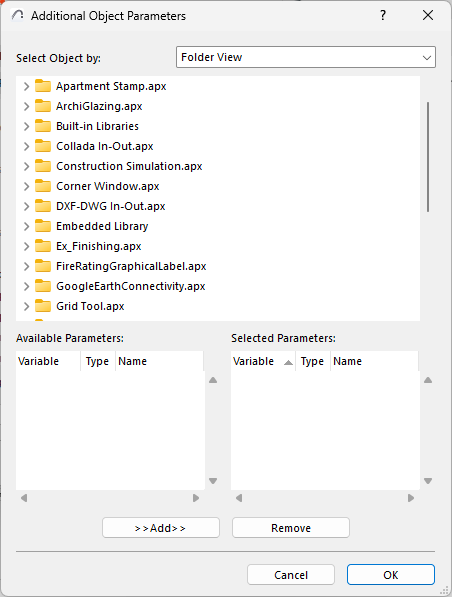Screen dimensions: 452x597
Task: Click Available Parameters scroll right arrow
Action: (196, 498)
